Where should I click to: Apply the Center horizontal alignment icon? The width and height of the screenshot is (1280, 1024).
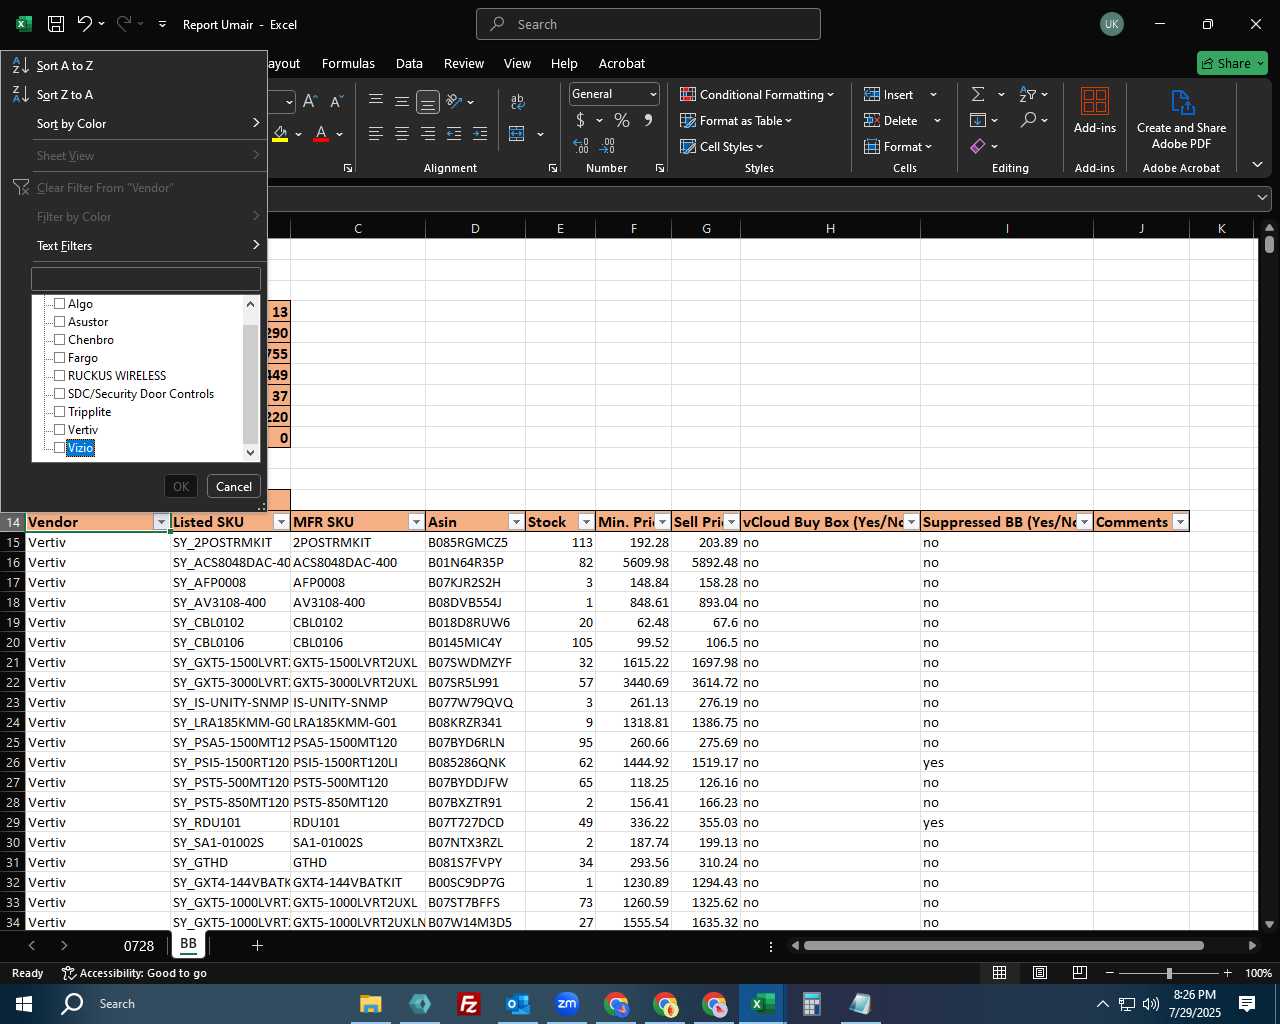[x=402, y=133]
